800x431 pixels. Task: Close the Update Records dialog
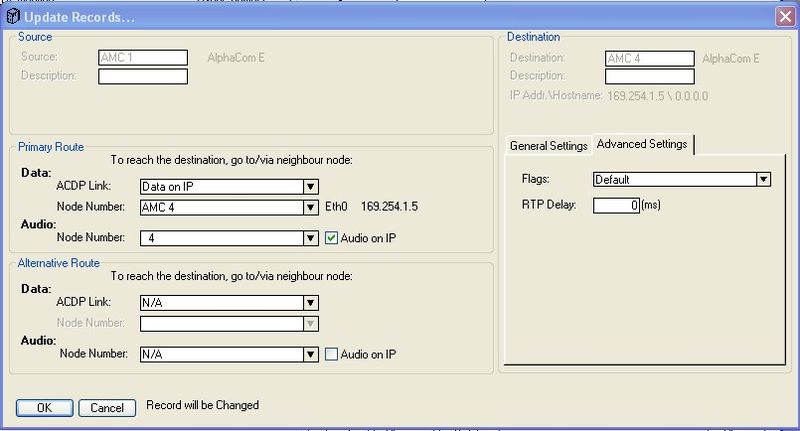coord(785,15)
